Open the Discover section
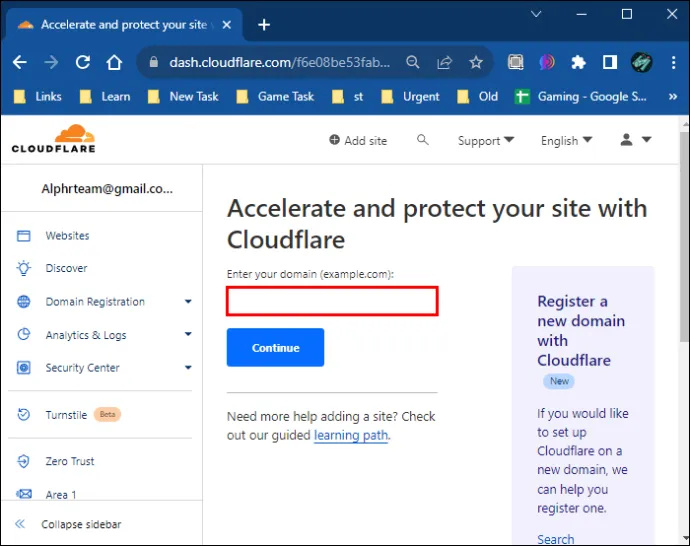The image size is (690, 546). (x=66, y=268)
